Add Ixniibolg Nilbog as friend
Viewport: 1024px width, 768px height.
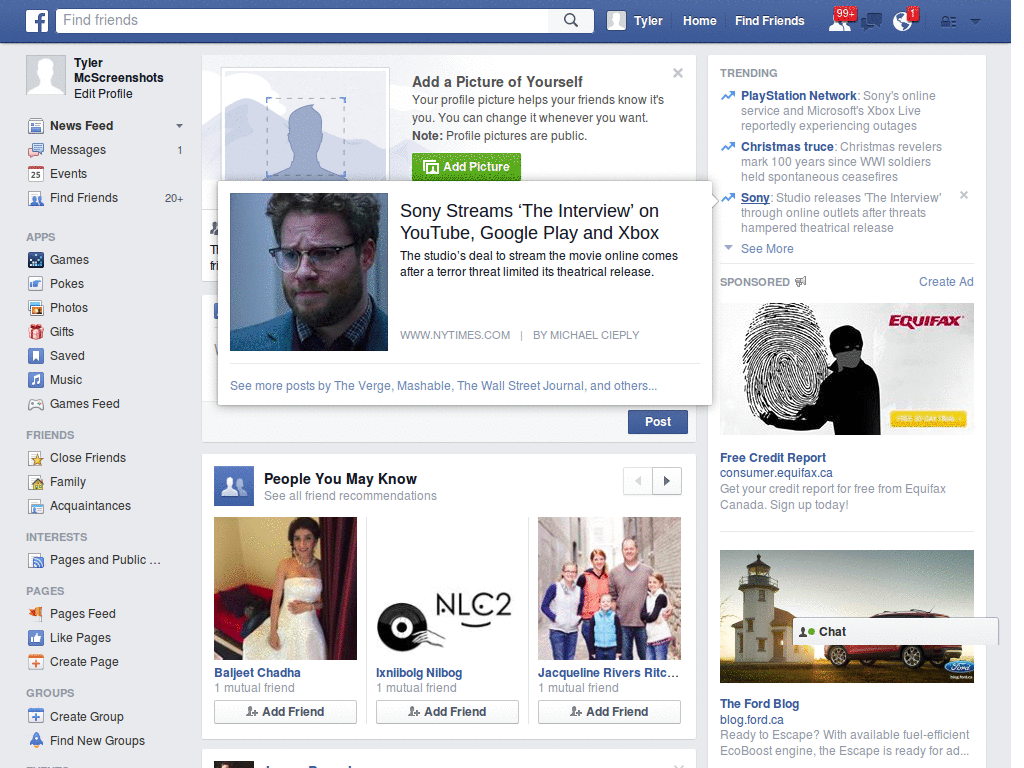[x=447, y=712]
